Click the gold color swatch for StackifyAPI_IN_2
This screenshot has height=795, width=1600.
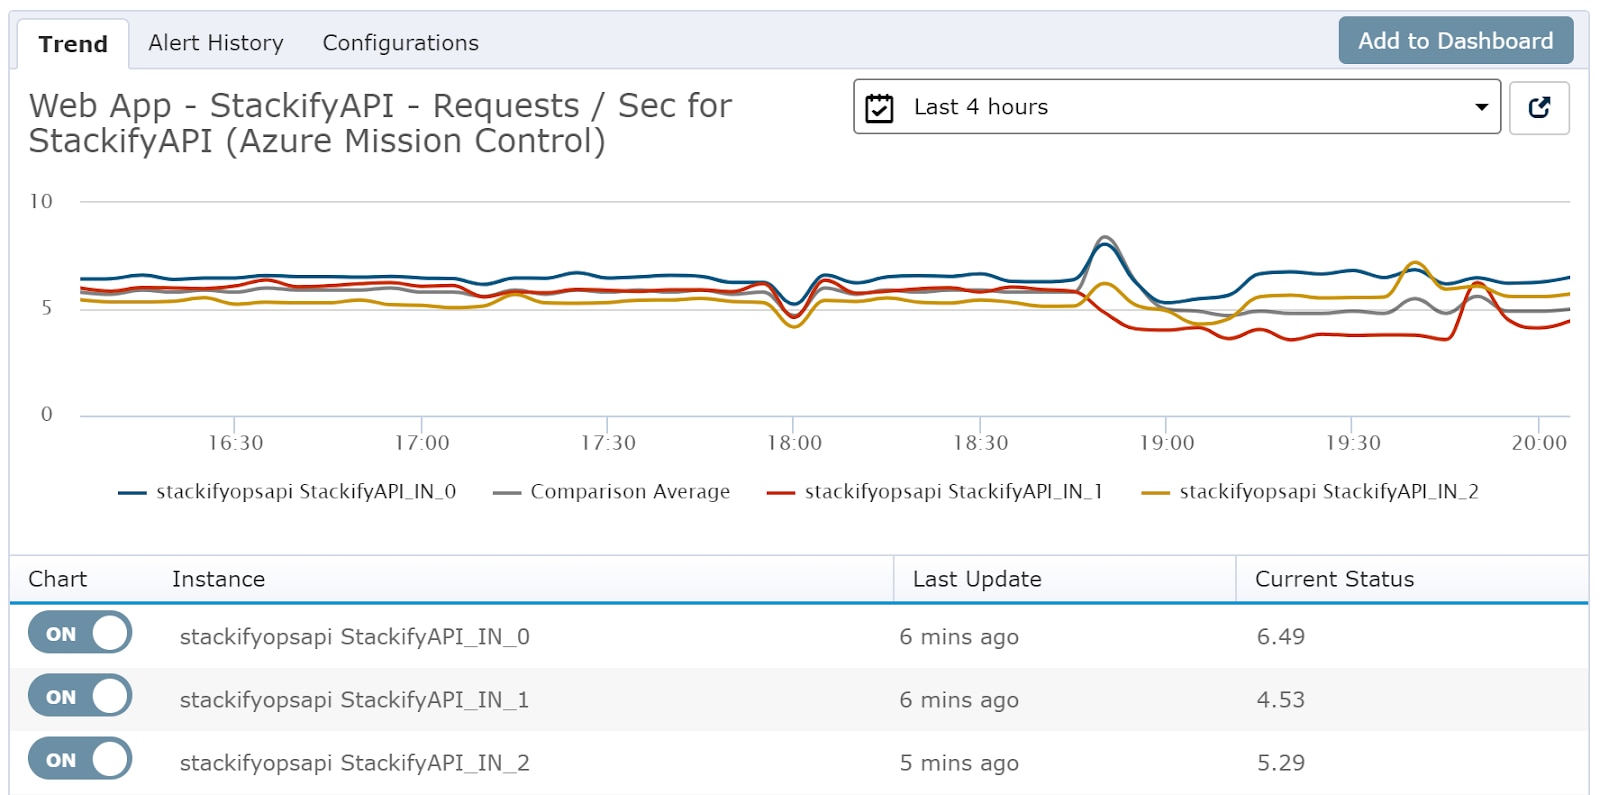click(1157, 491)
